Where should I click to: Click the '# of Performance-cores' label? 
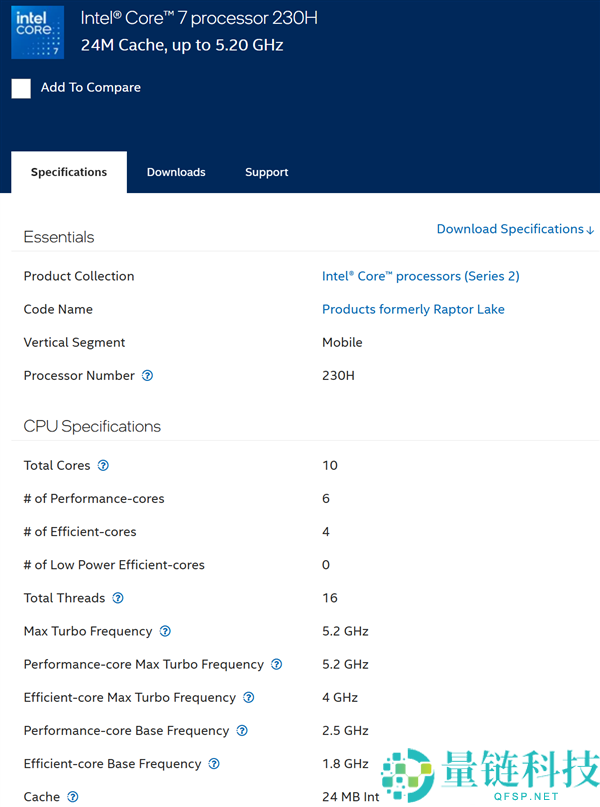pos(94,499)
